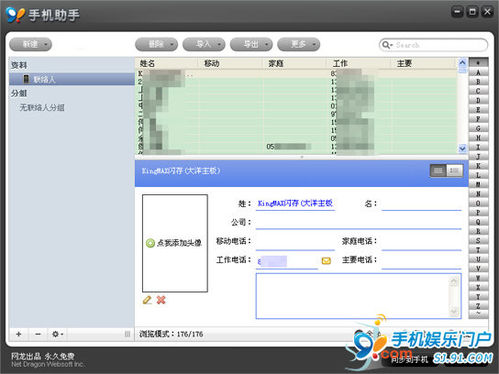This screenshot has width=499, height=374.
Task: Jump to contacts under letter P
Action: [x=478, y=212]
